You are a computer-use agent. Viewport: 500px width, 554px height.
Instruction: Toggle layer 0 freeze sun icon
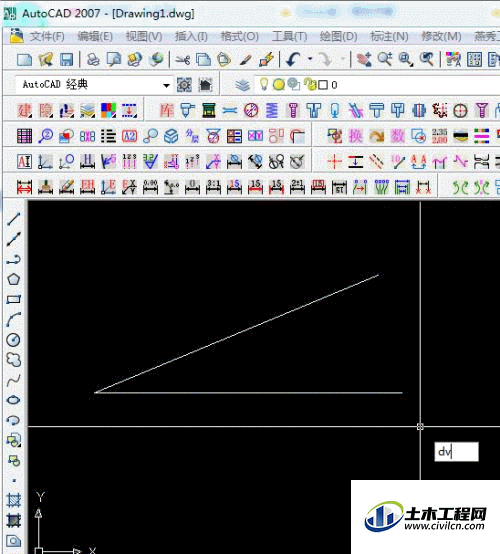(279, 84)
